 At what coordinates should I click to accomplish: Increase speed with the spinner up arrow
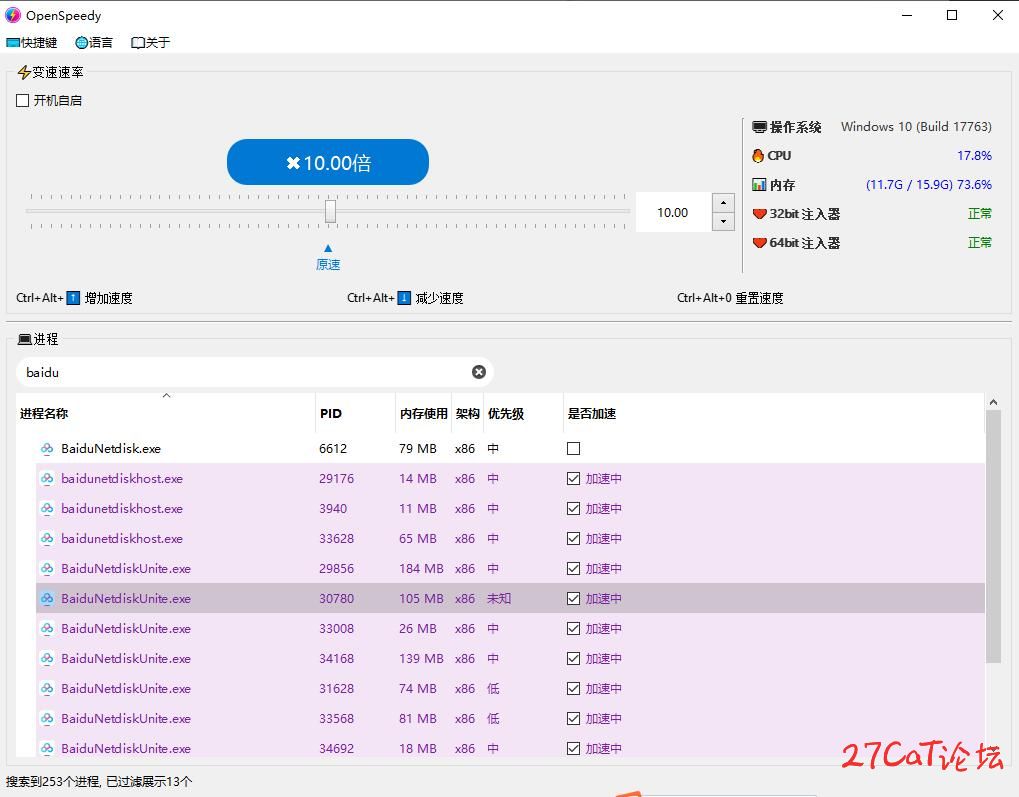(723, 203)
